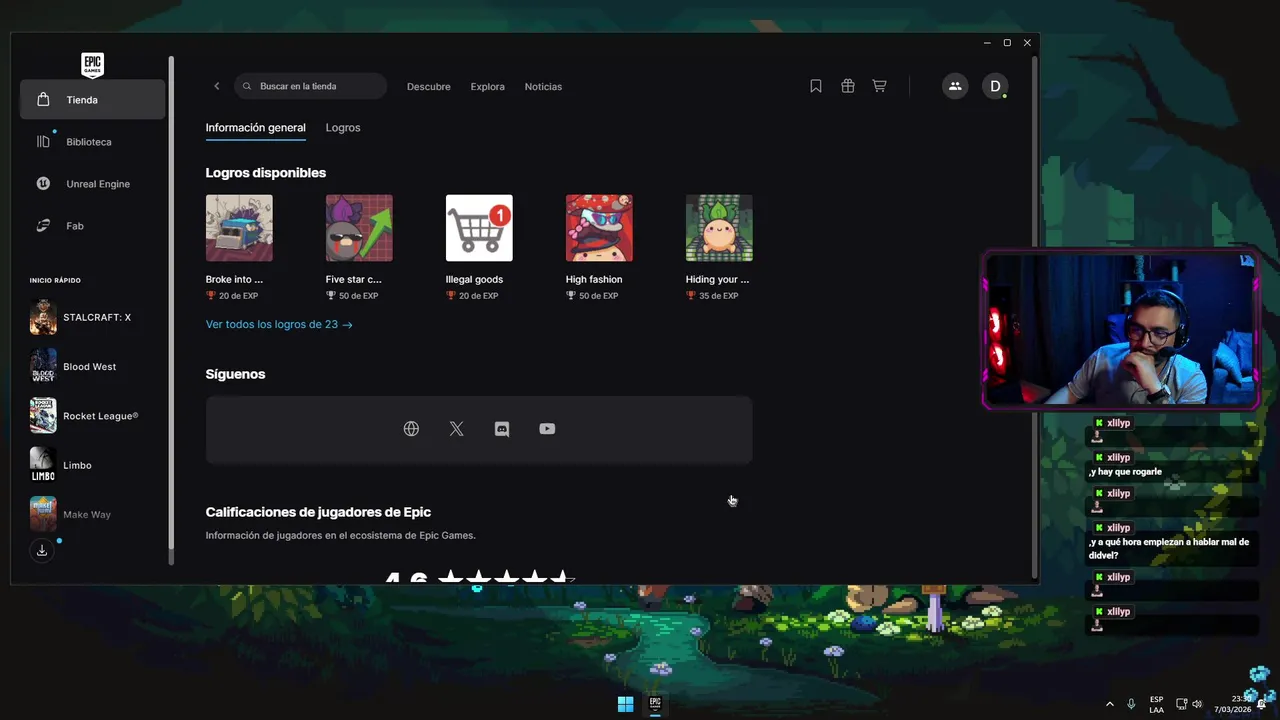Click the Blood West game thumbnail
The height and width of the screenshot is (720, 1280).
(x=43, y=366)
